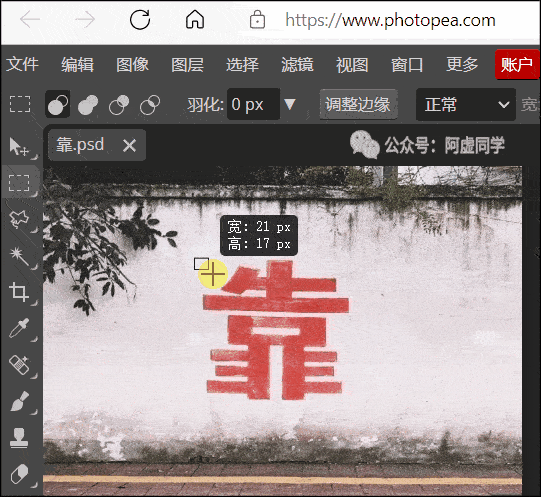Image resolution: width=541 pixels, height=497 pixels.
Task: Open the 窗口 menu
Action: coord(407,65)
